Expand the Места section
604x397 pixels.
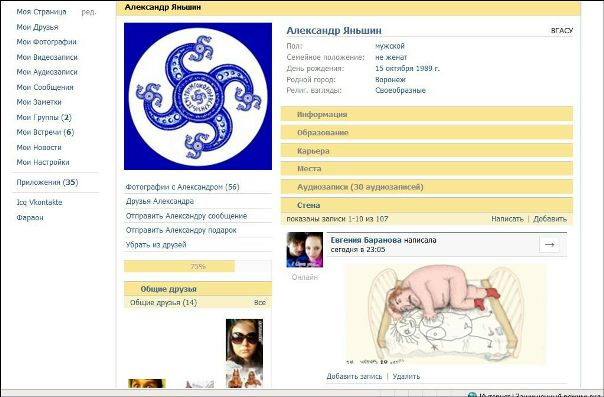tap(426, 169)
